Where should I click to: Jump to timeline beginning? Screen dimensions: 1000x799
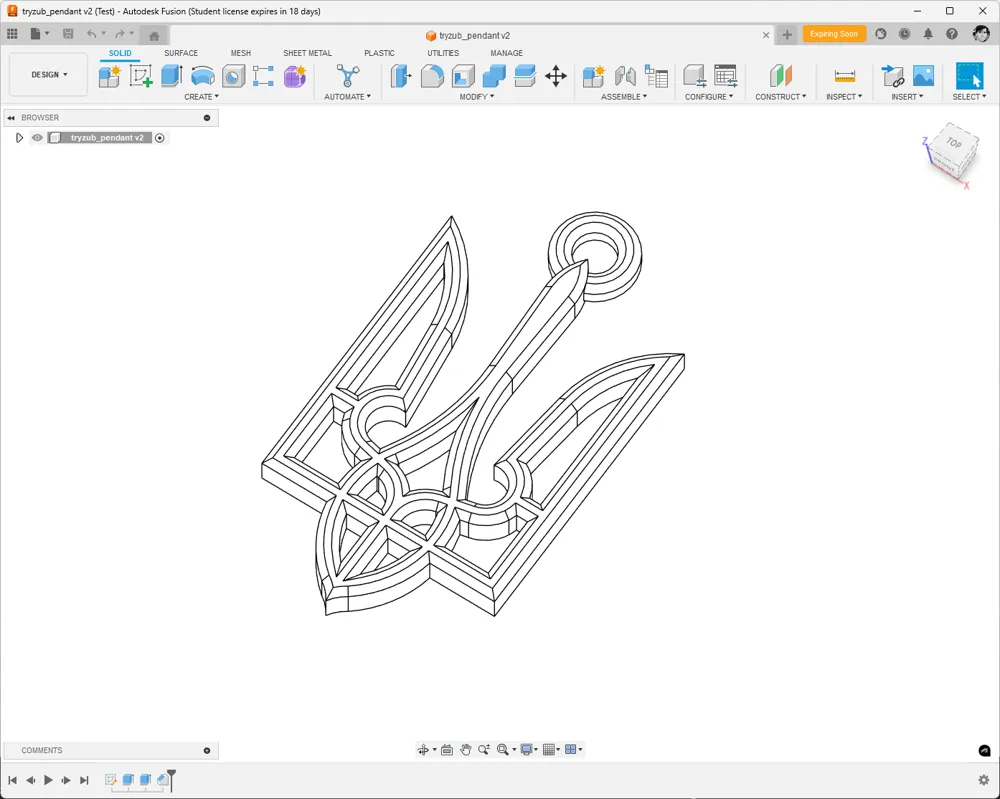pos(12,780)
